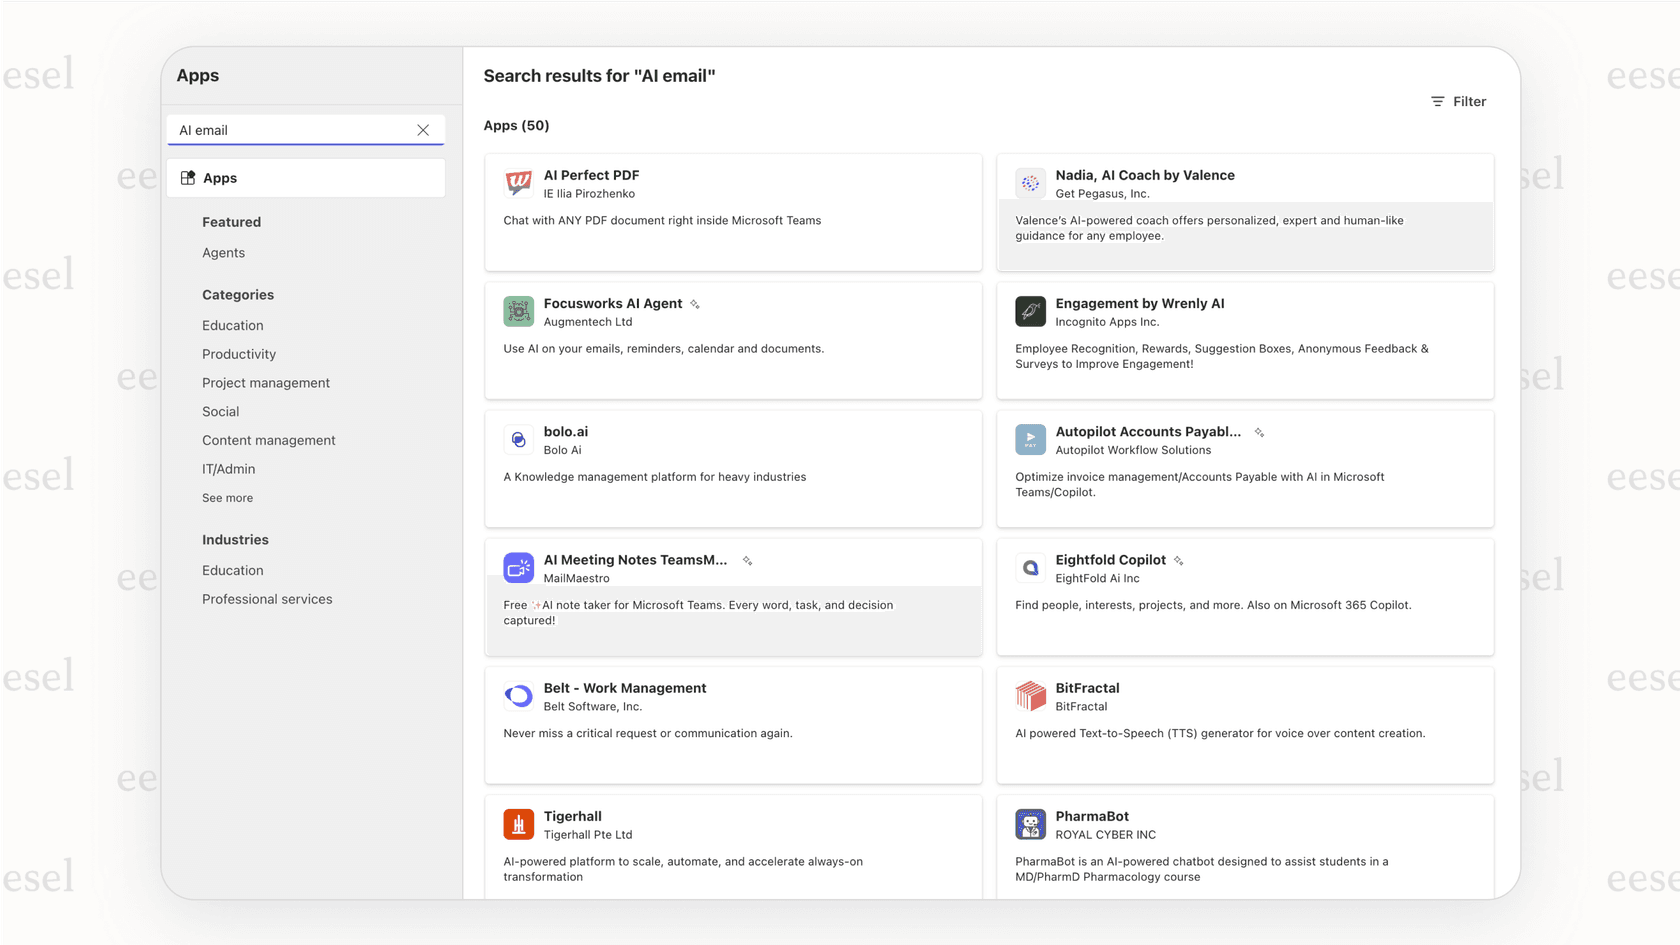
Task: Select the AI Meeting Notes app icon
Action: 518,568
